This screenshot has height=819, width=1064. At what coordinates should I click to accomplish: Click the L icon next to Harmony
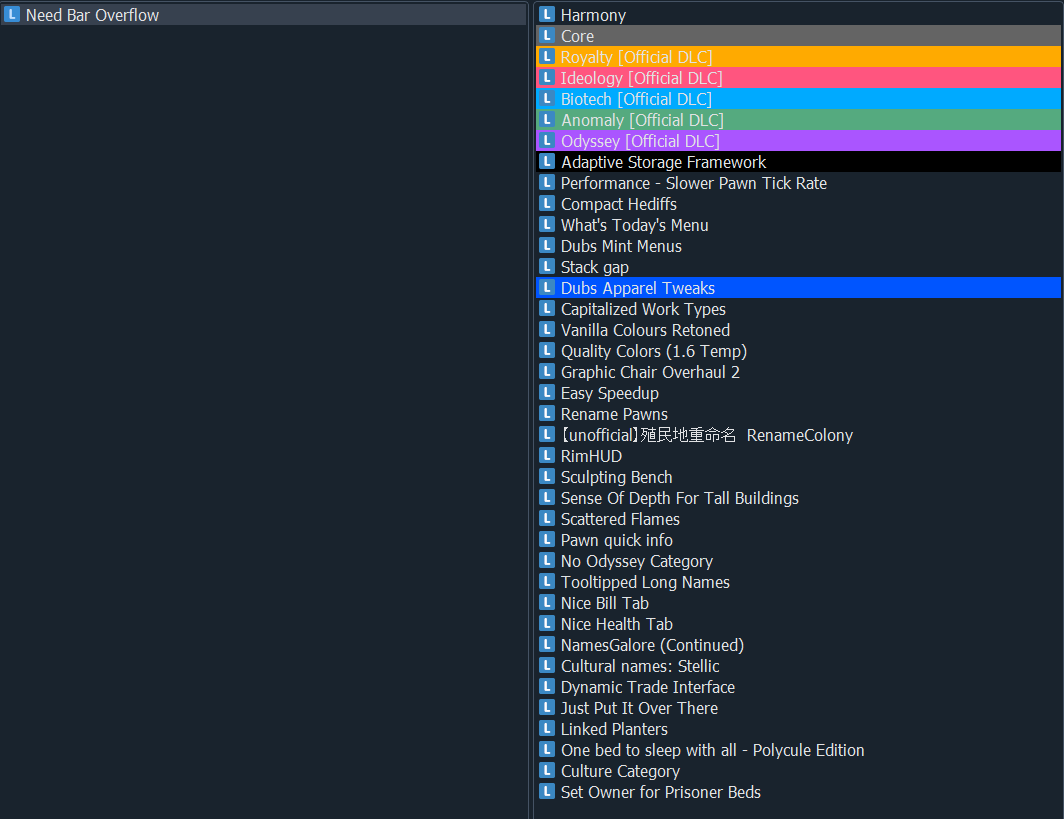547,14
